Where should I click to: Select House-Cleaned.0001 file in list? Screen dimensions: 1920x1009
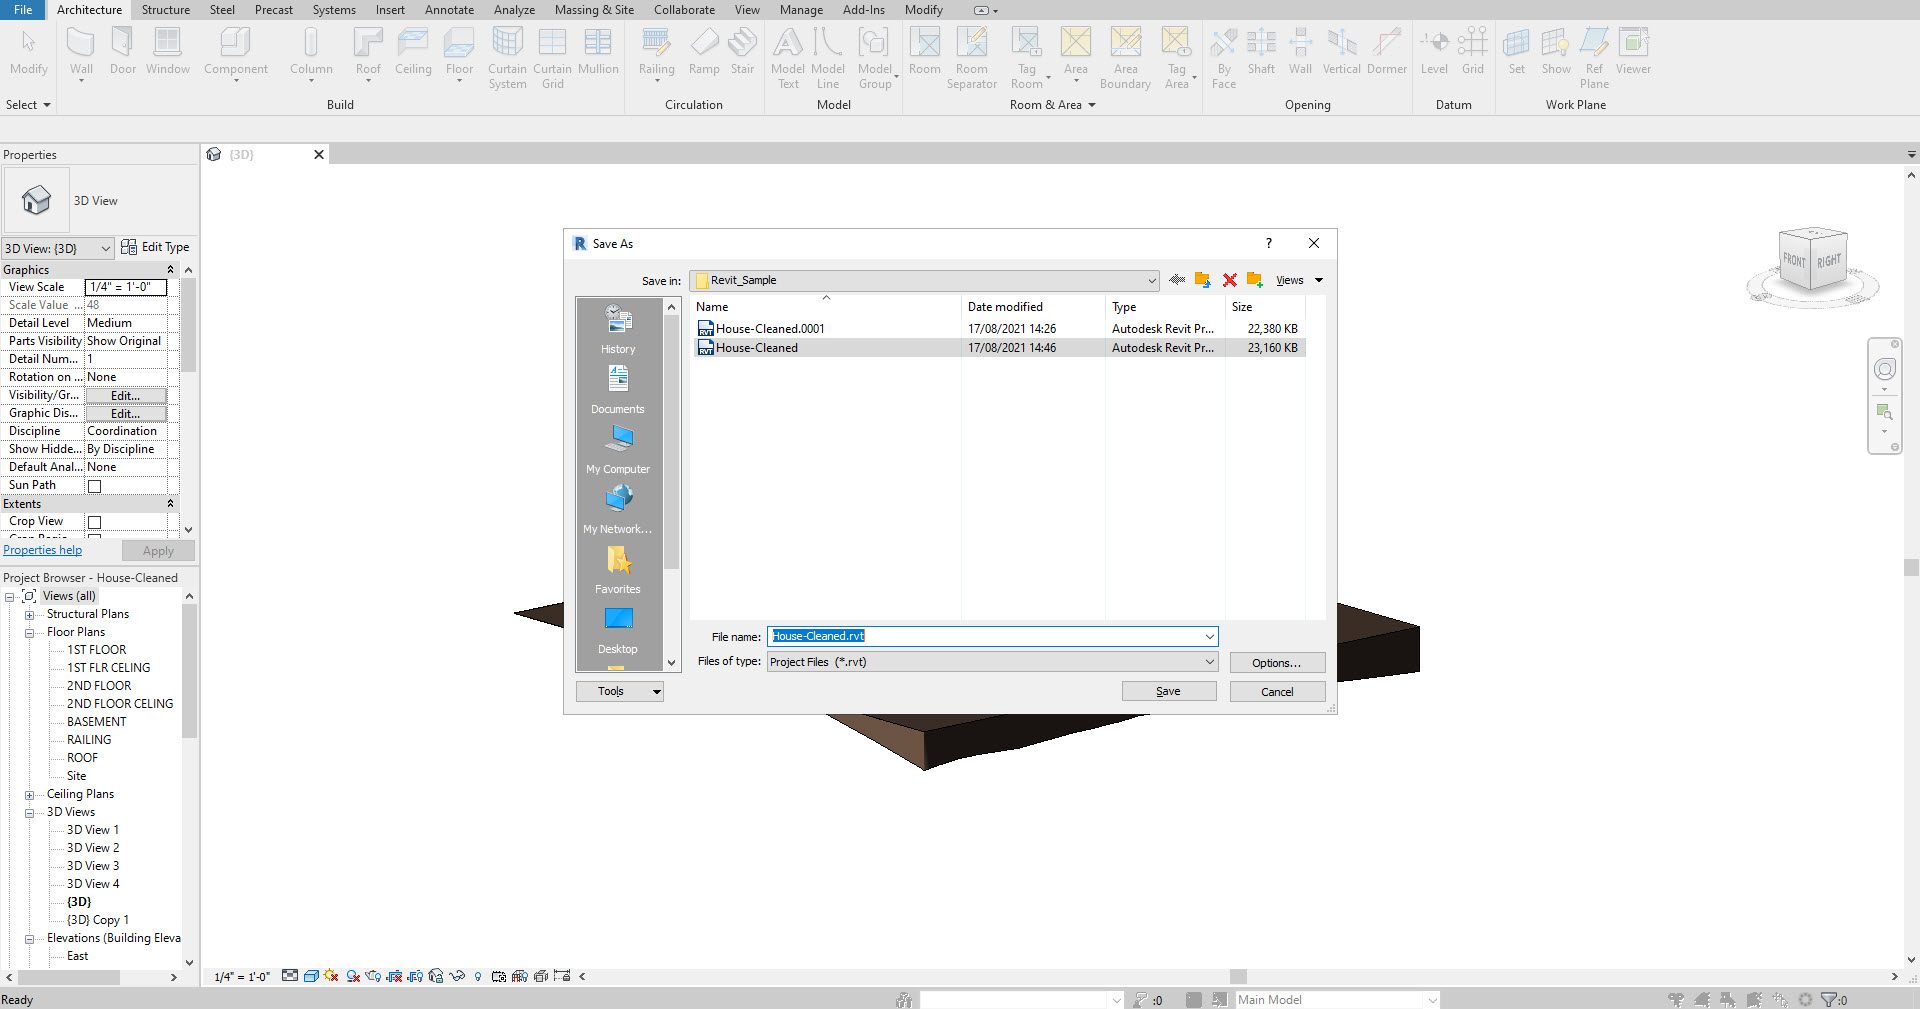[x=770, y=329]
